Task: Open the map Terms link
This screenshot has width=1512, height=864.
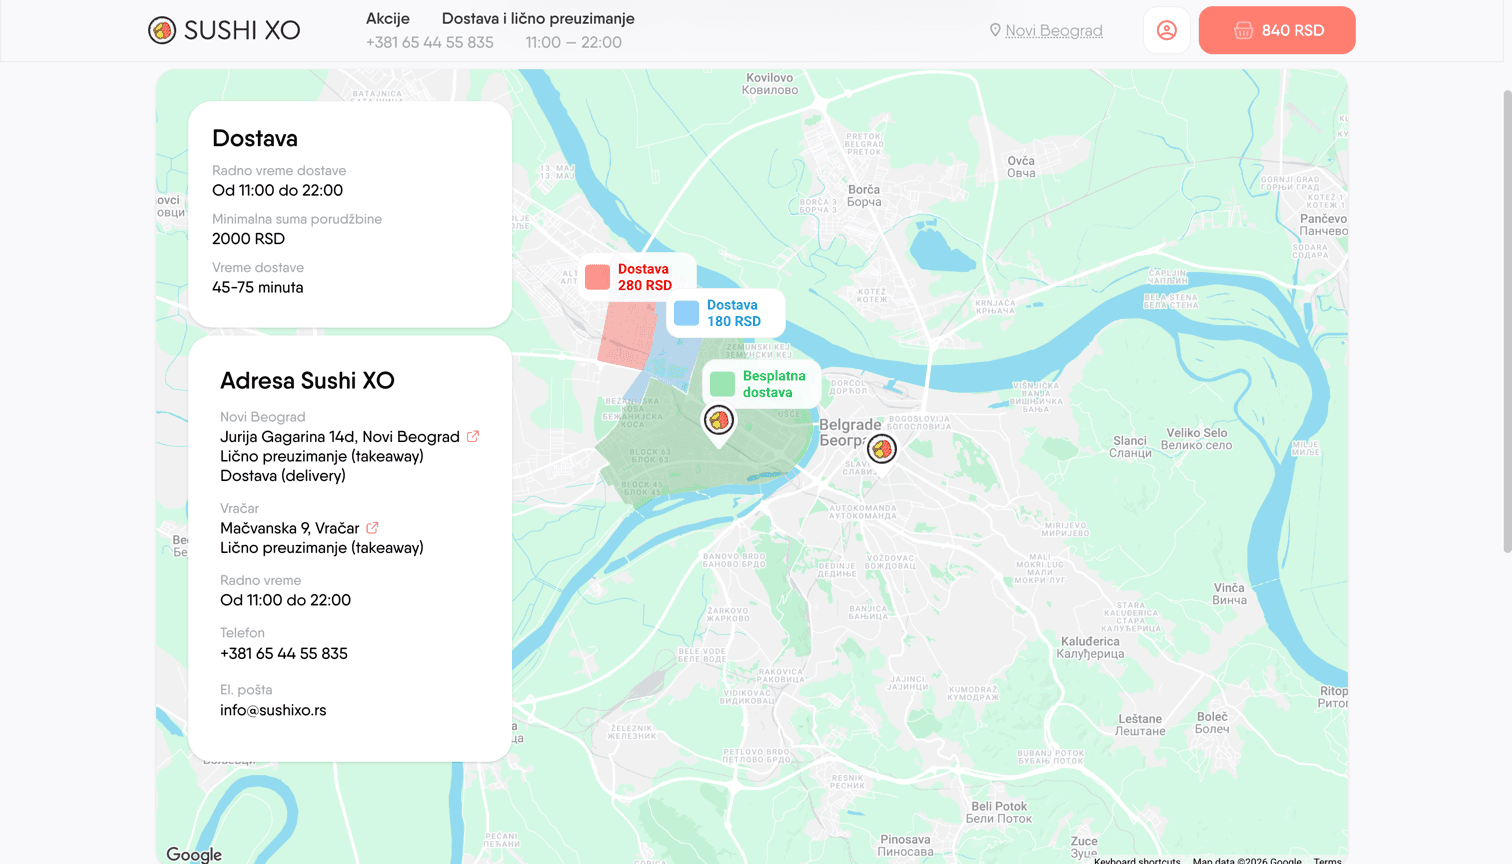Action: click(1328, 860)
